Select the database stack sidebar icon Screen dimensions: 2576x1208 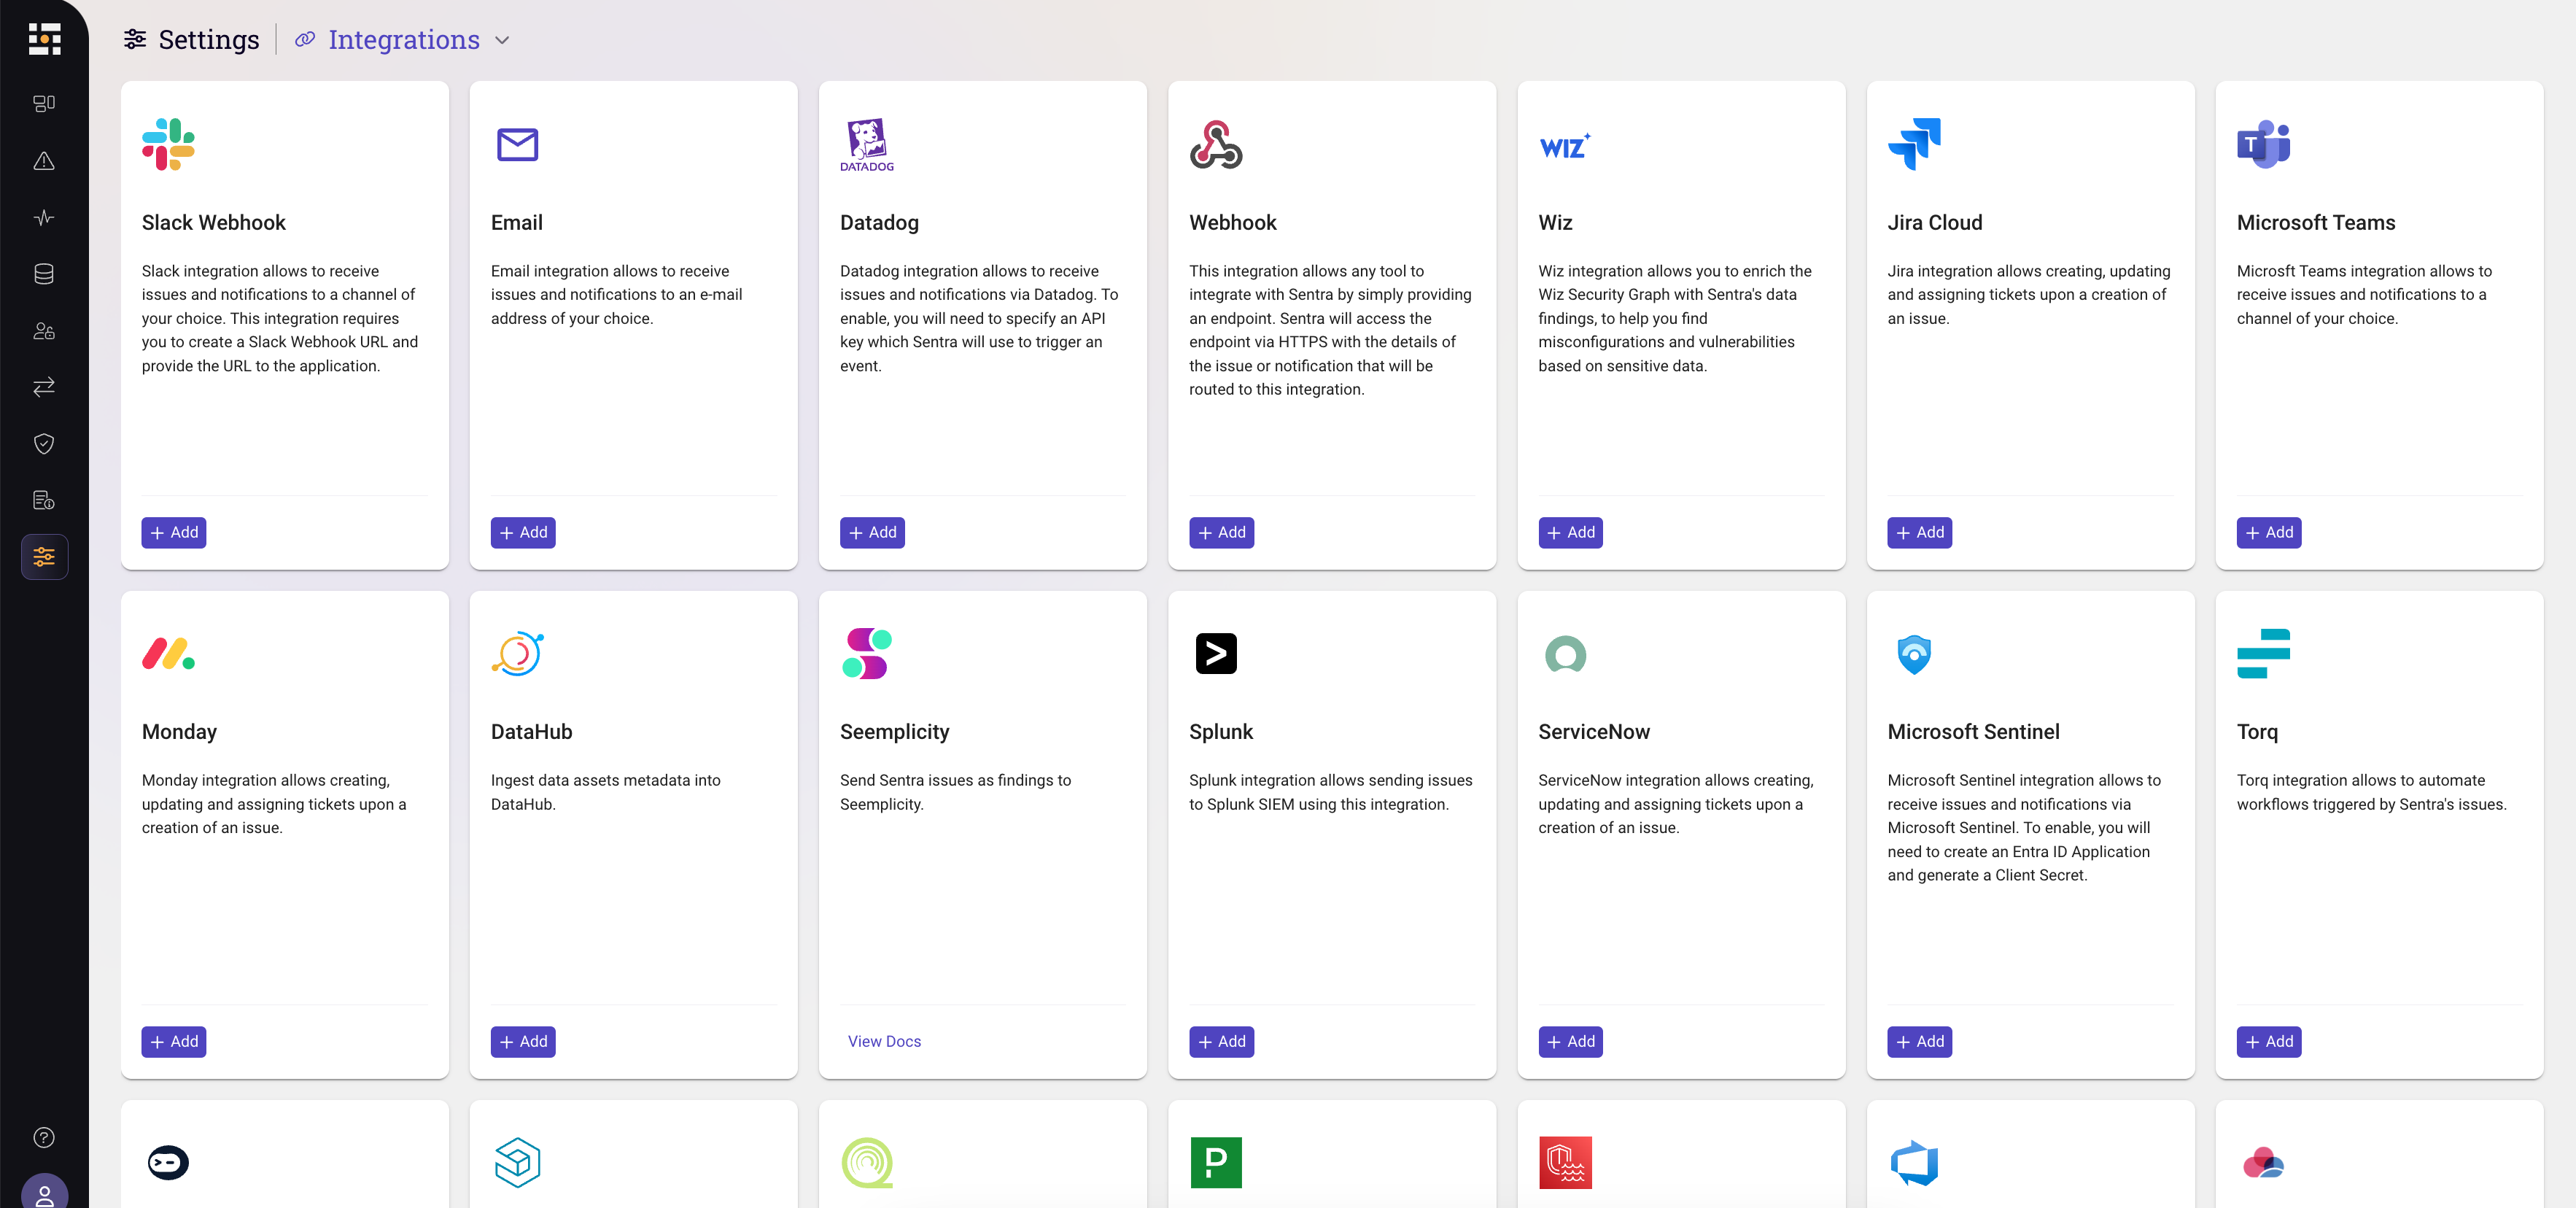click(44, 273)
